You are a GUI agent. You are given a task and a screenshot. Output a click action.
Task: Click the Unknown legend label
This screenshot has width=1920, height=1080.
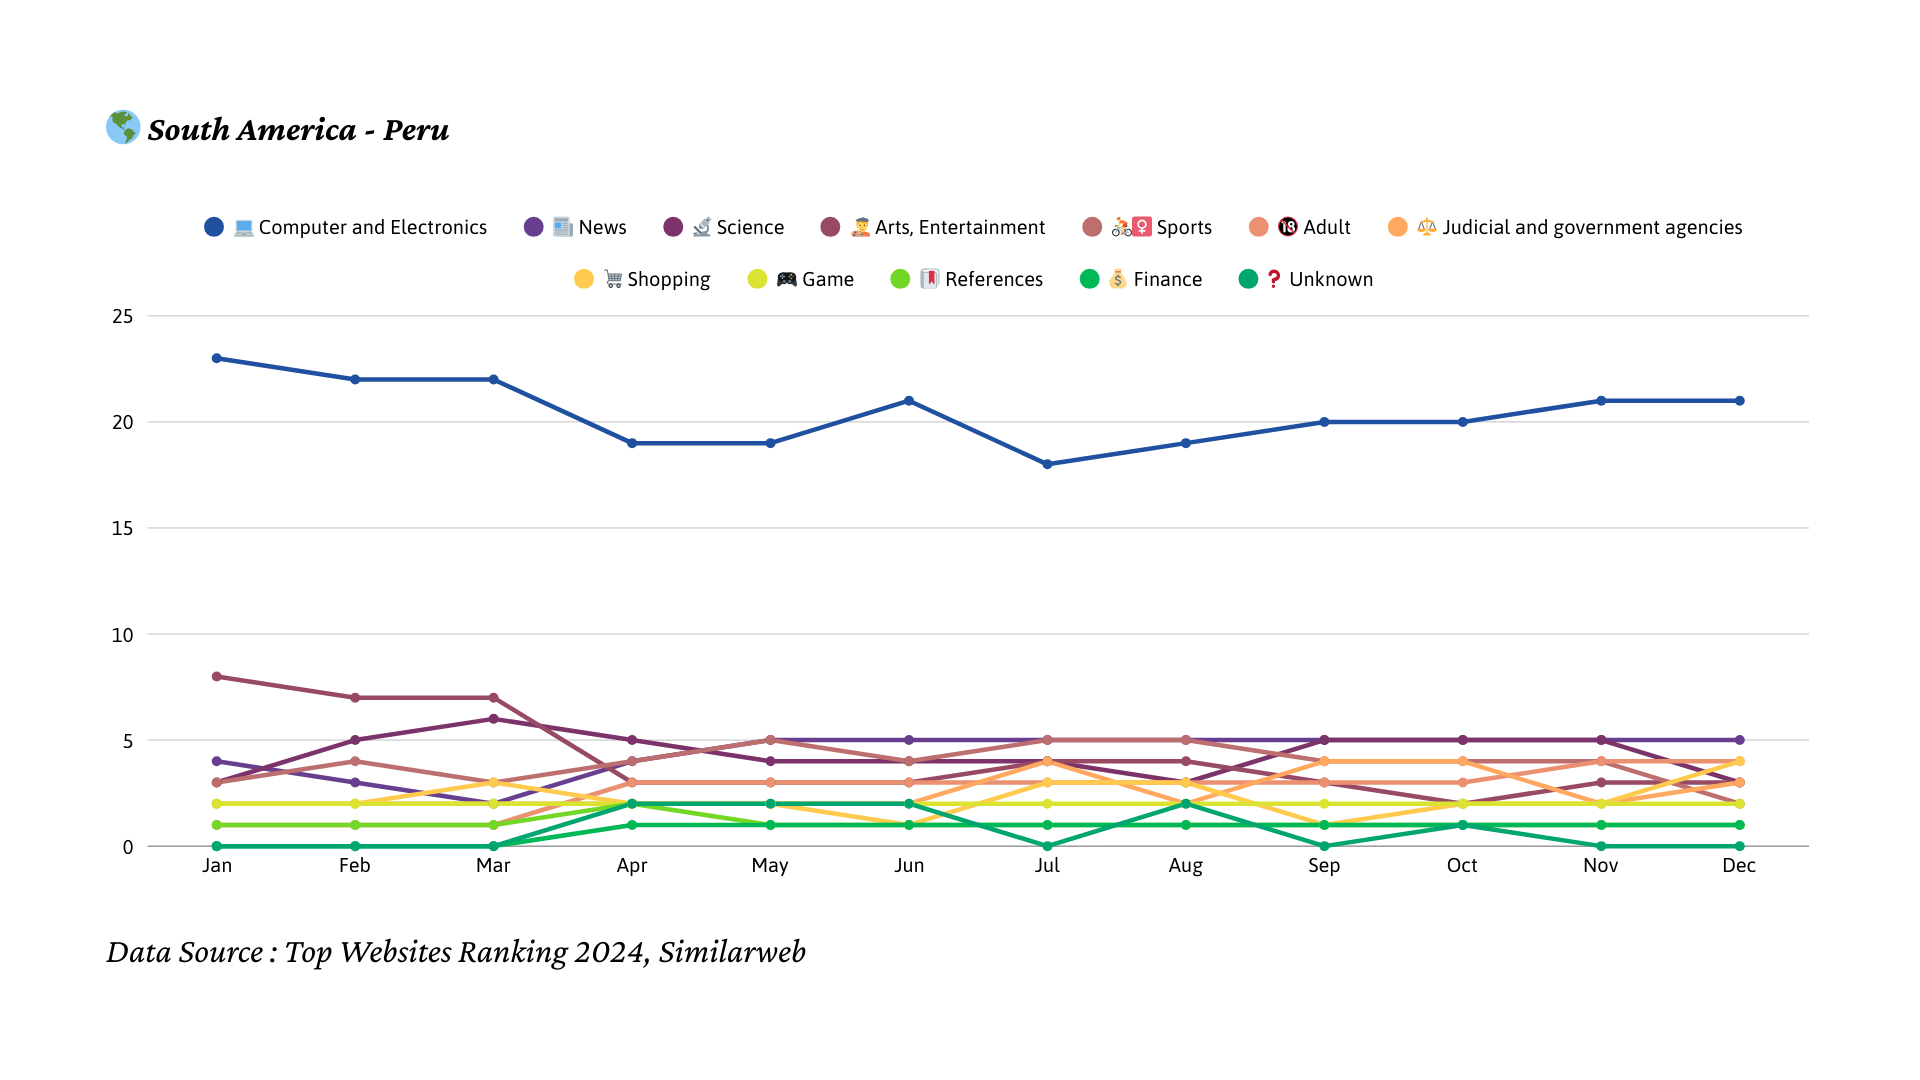pyautogui.click(x=1330, y=280)
